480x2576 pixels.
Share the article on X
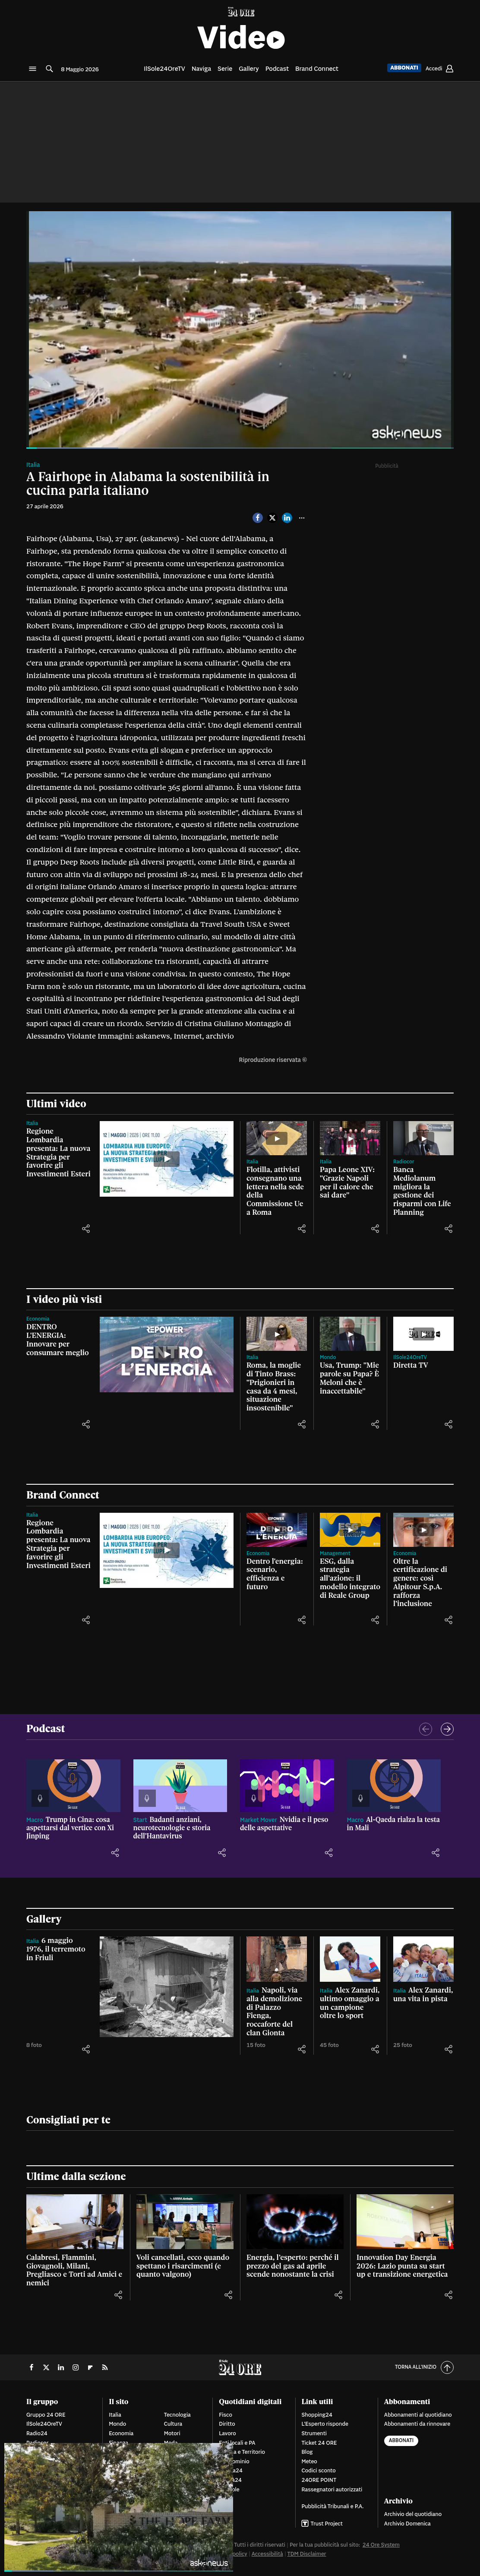272,518
